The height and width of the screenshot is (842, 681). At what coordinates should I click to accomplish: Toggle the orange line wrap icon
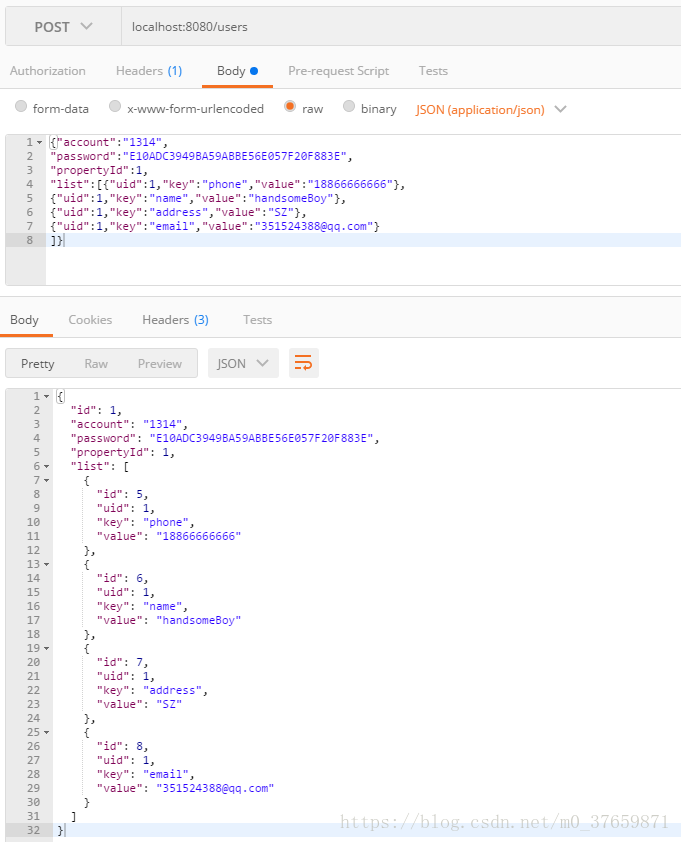(x=303, y=364)
